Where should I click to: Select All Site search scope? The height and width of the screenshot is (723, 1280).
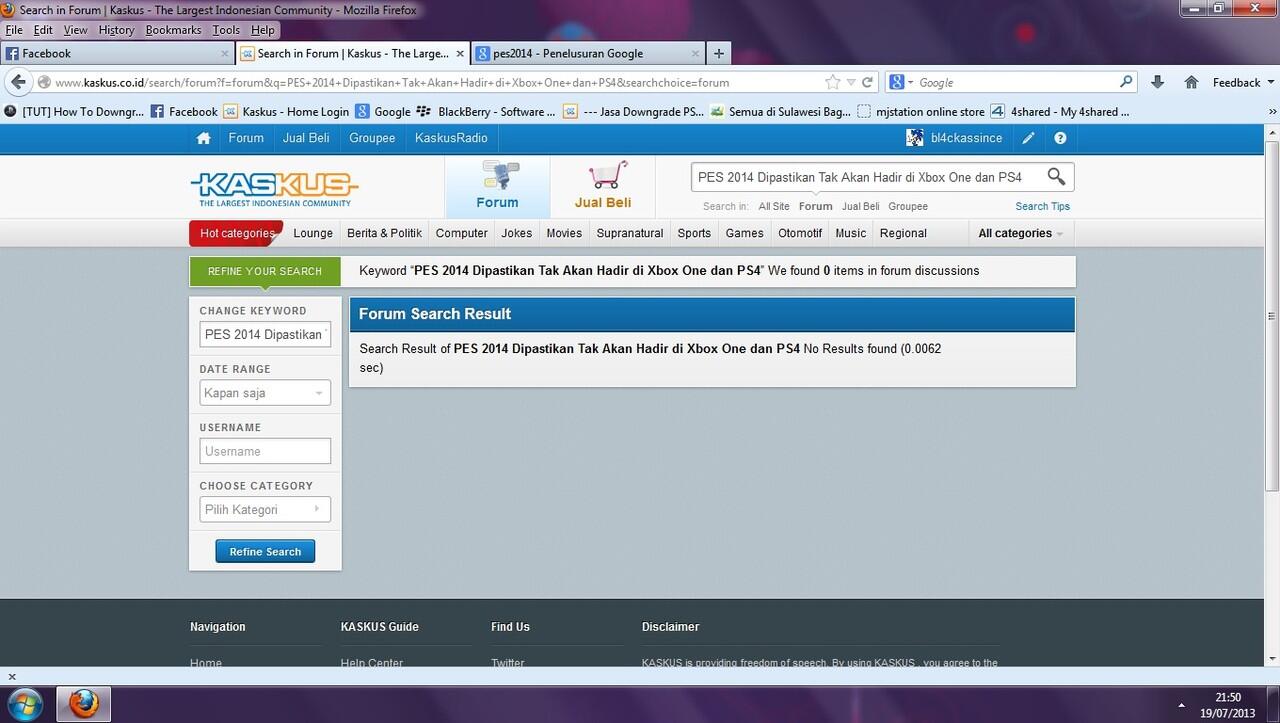pos(774,206)
